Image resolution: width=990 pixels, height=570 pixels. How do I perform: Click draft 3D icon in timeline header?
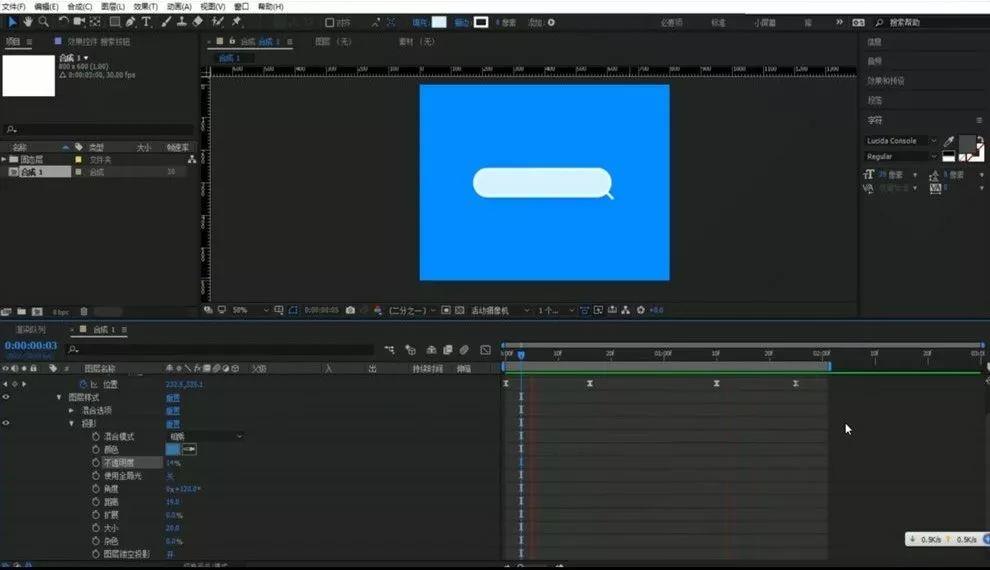pyautogui.click(x=410, y=350)
